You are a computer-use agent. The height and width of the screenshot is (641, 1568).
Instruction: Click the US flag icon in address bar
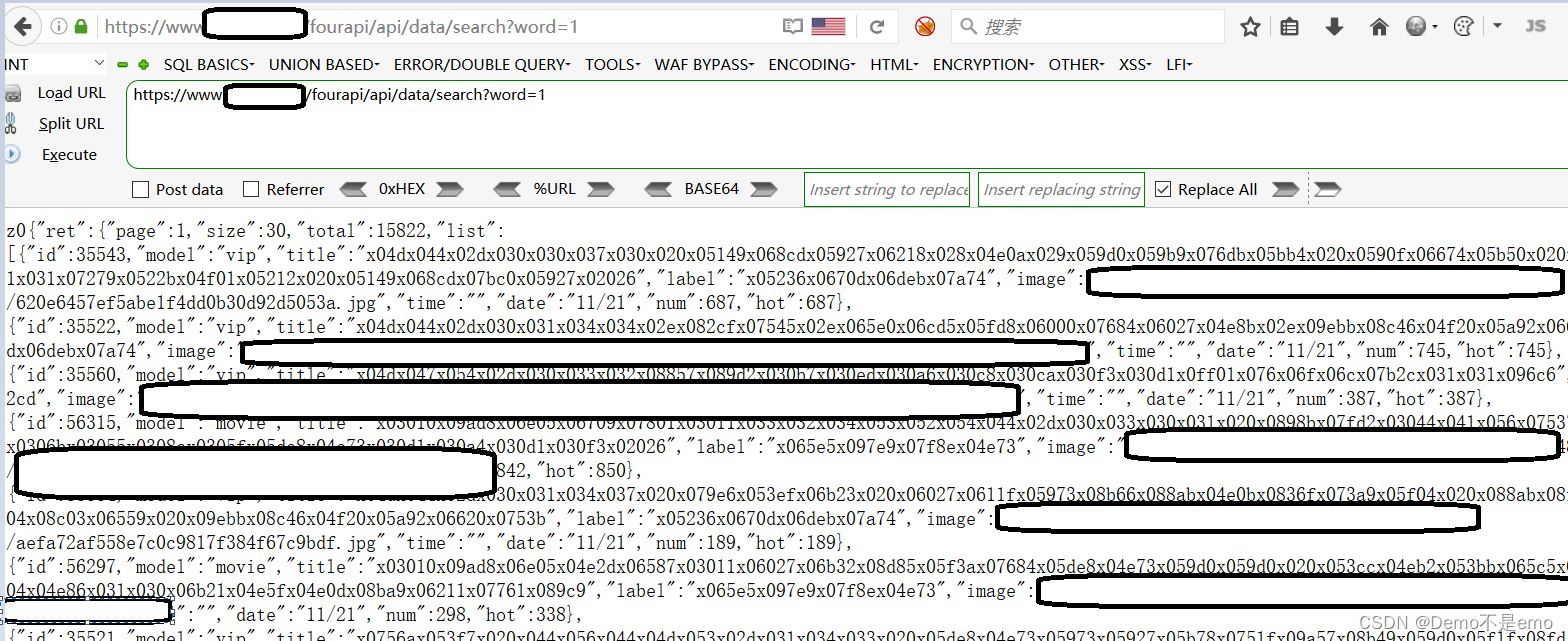(828, 27)
